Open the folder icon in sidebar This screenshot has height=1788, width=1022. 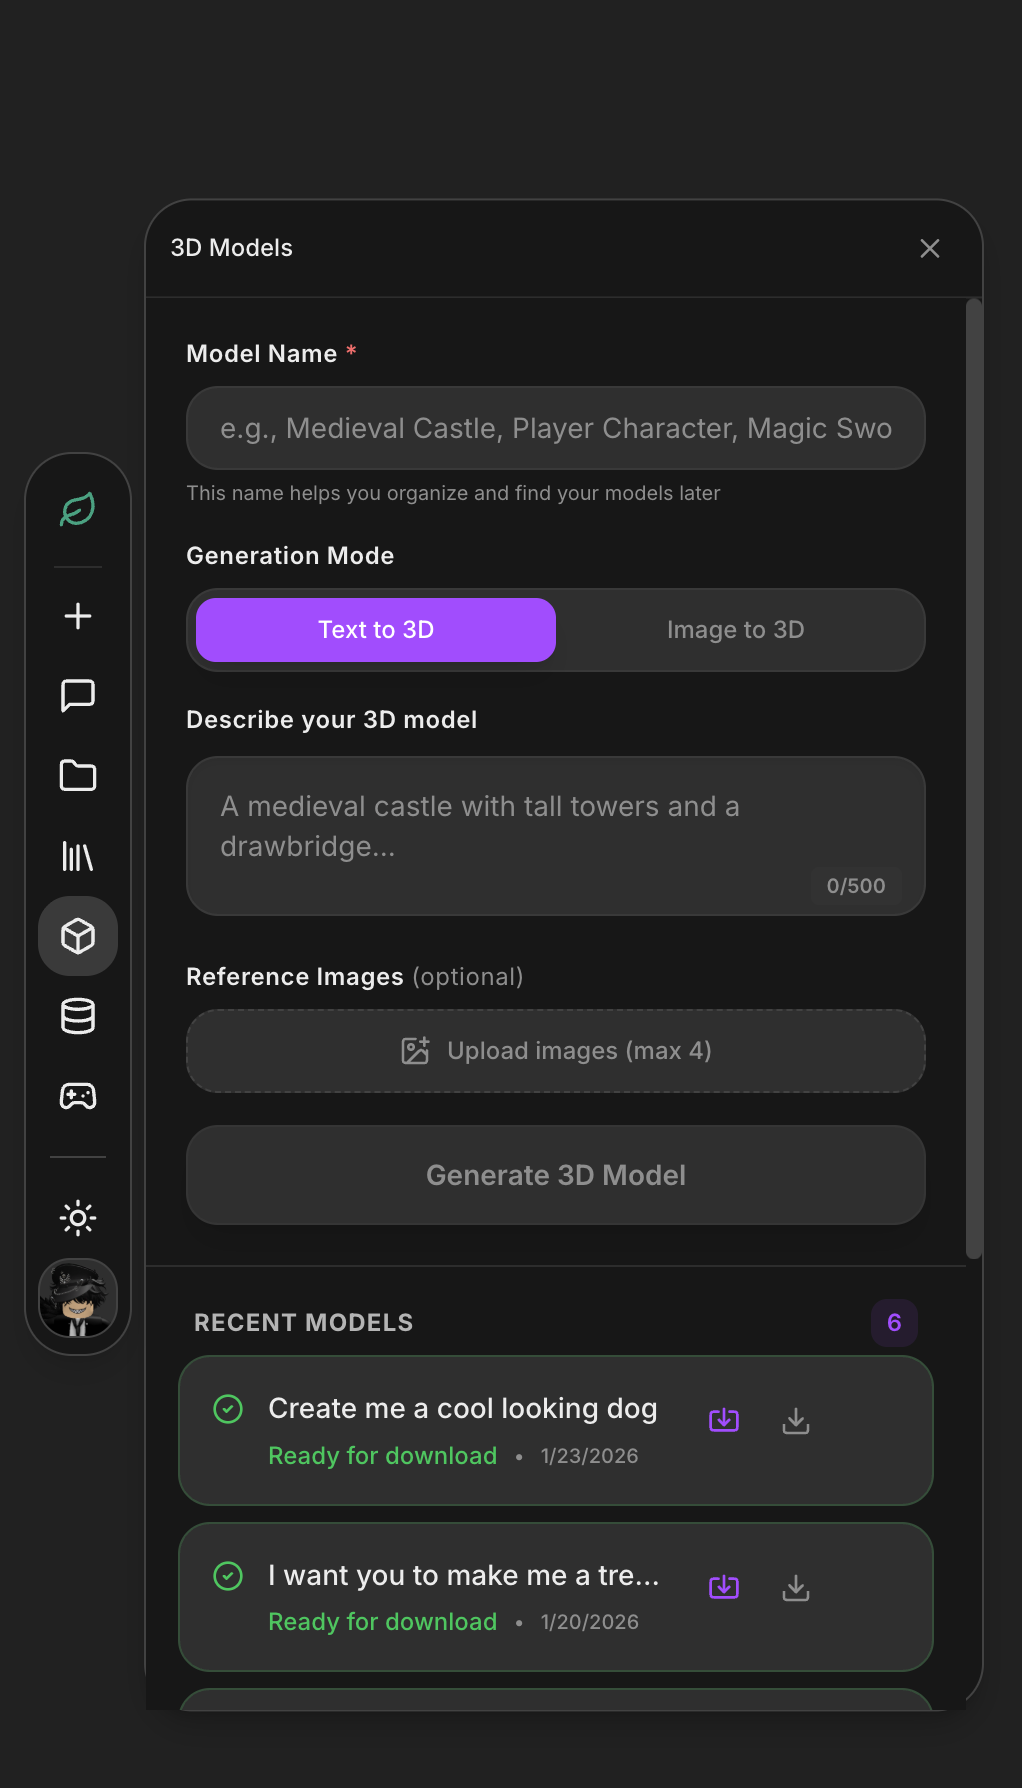click(78, 775)
